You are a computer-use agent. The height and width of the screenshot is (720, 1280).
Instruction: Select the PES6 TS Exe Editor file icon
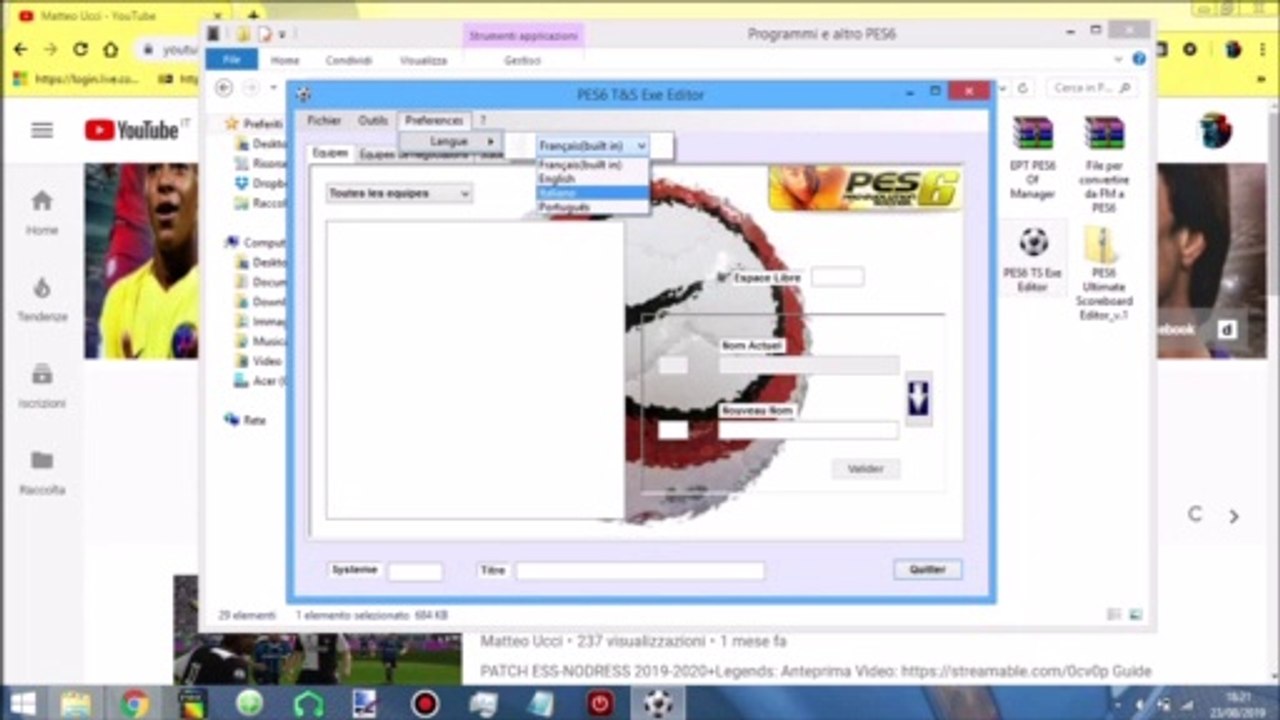1032,259
